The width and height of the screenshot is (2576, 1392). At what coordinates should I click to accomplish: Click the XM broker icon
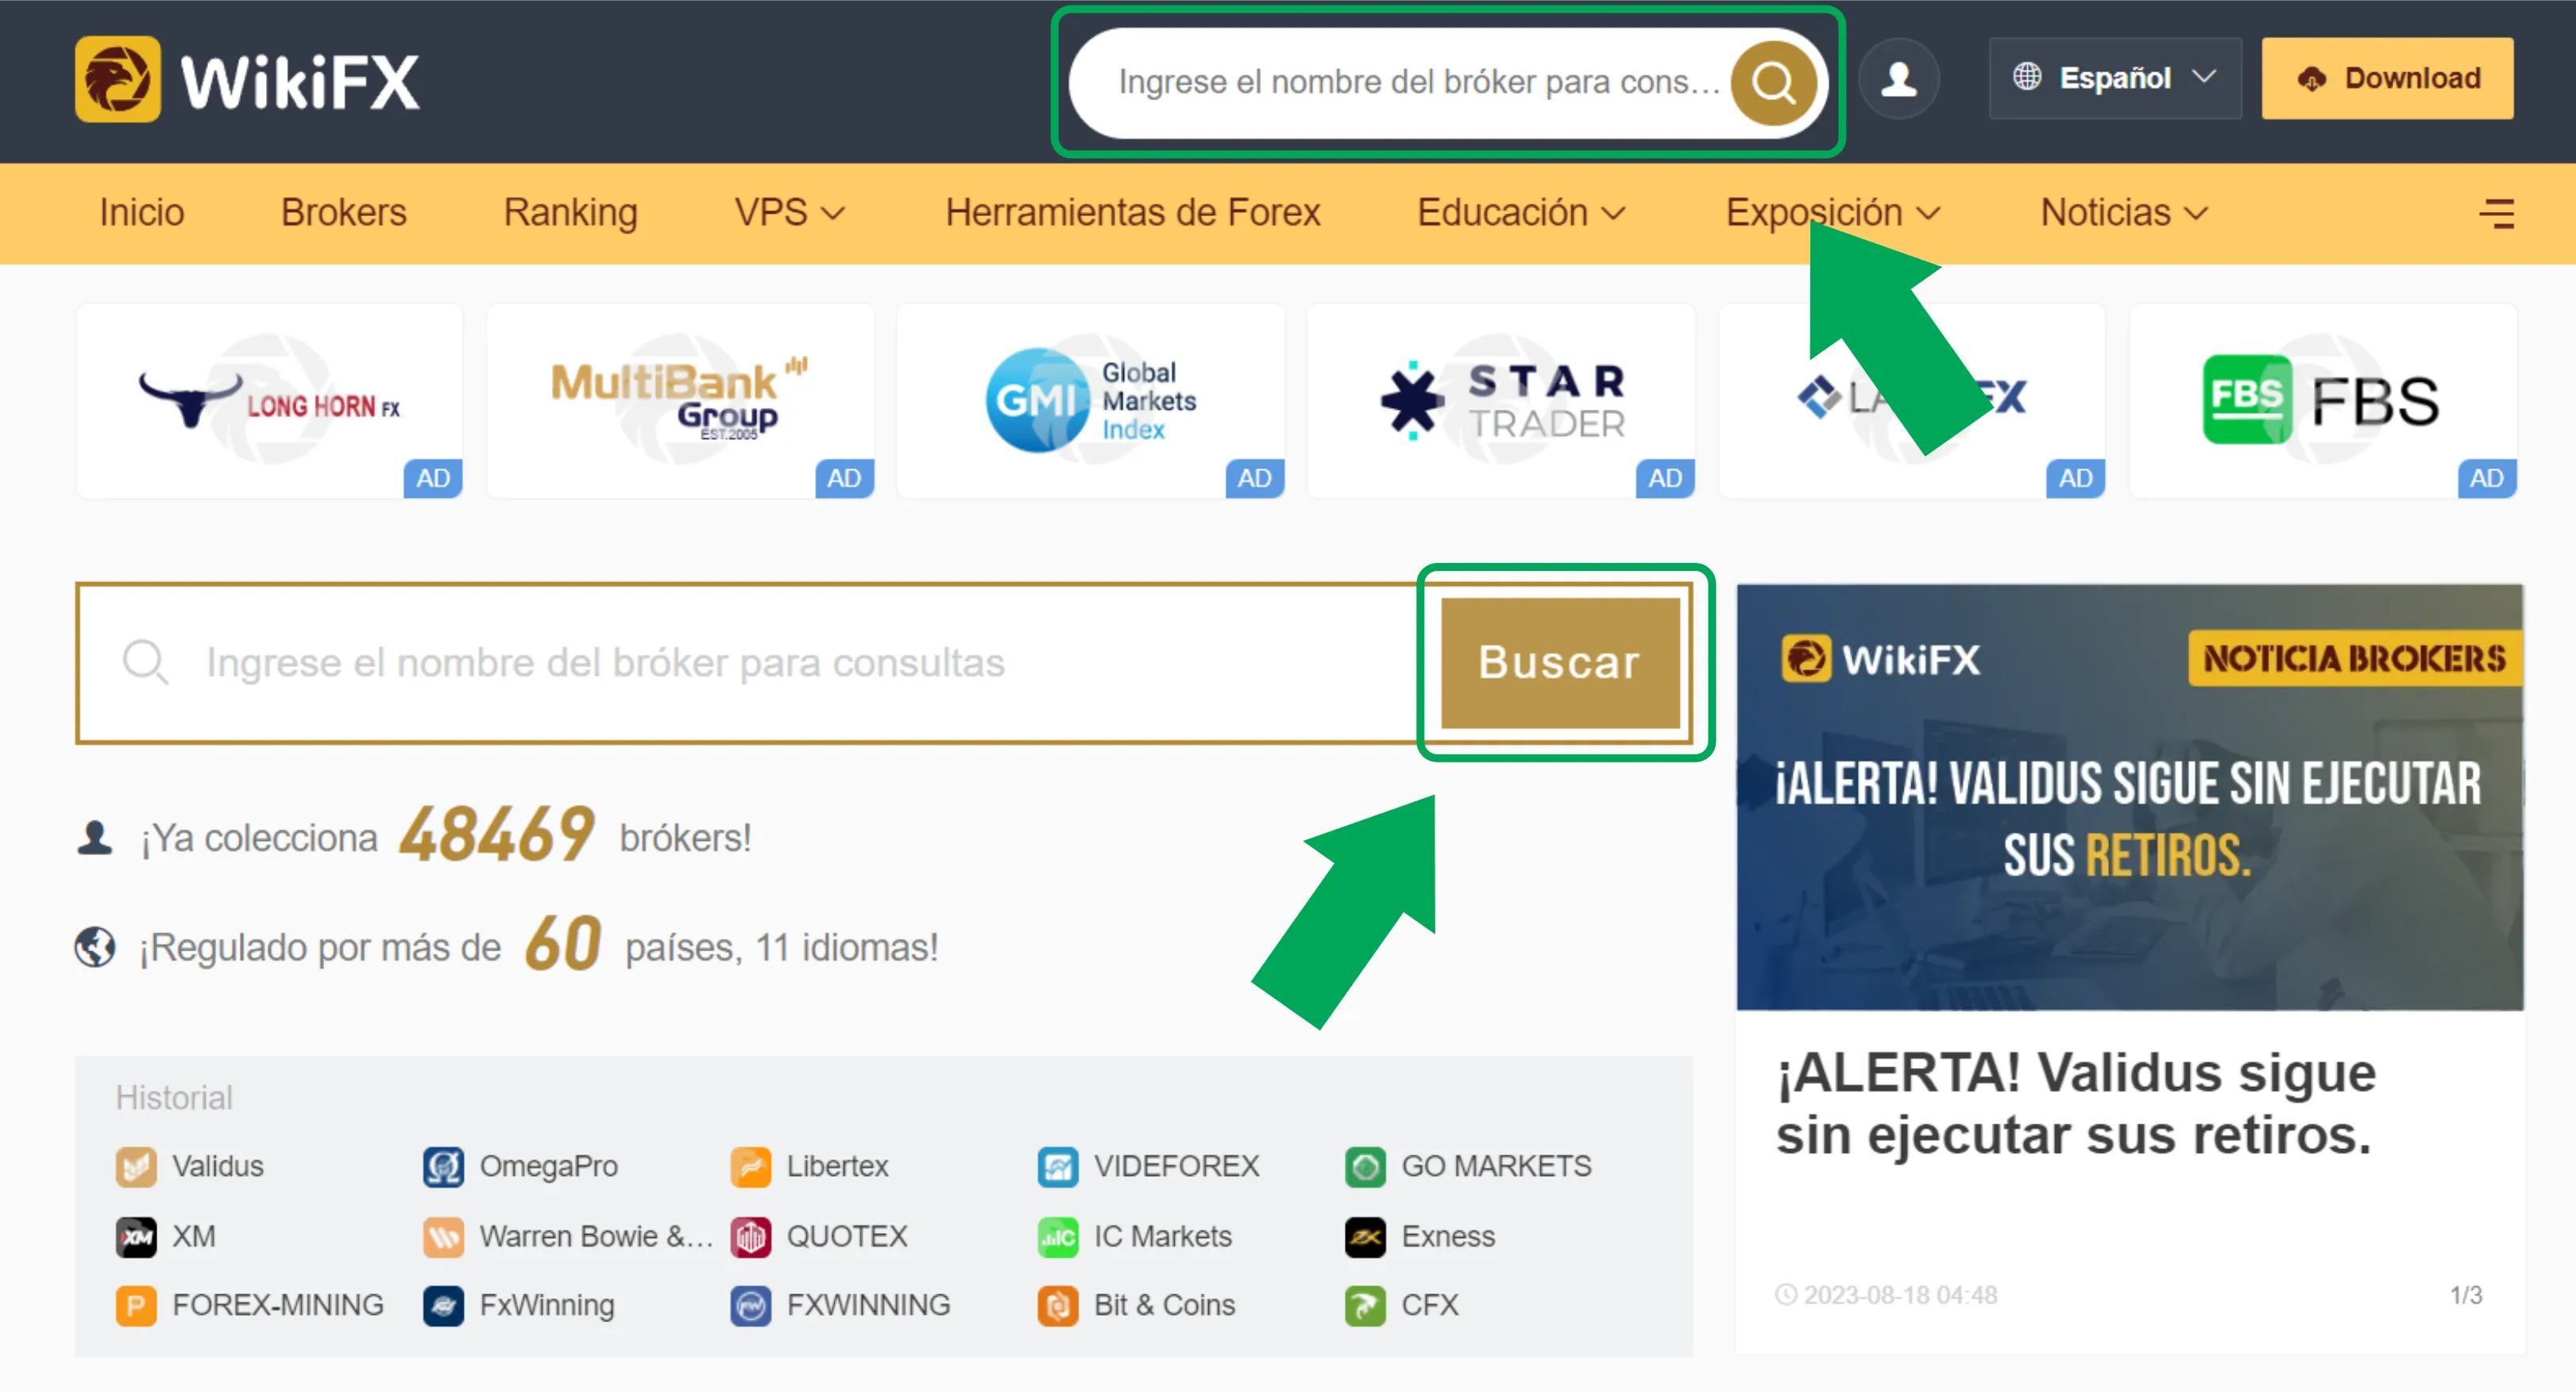[136, 1237]
